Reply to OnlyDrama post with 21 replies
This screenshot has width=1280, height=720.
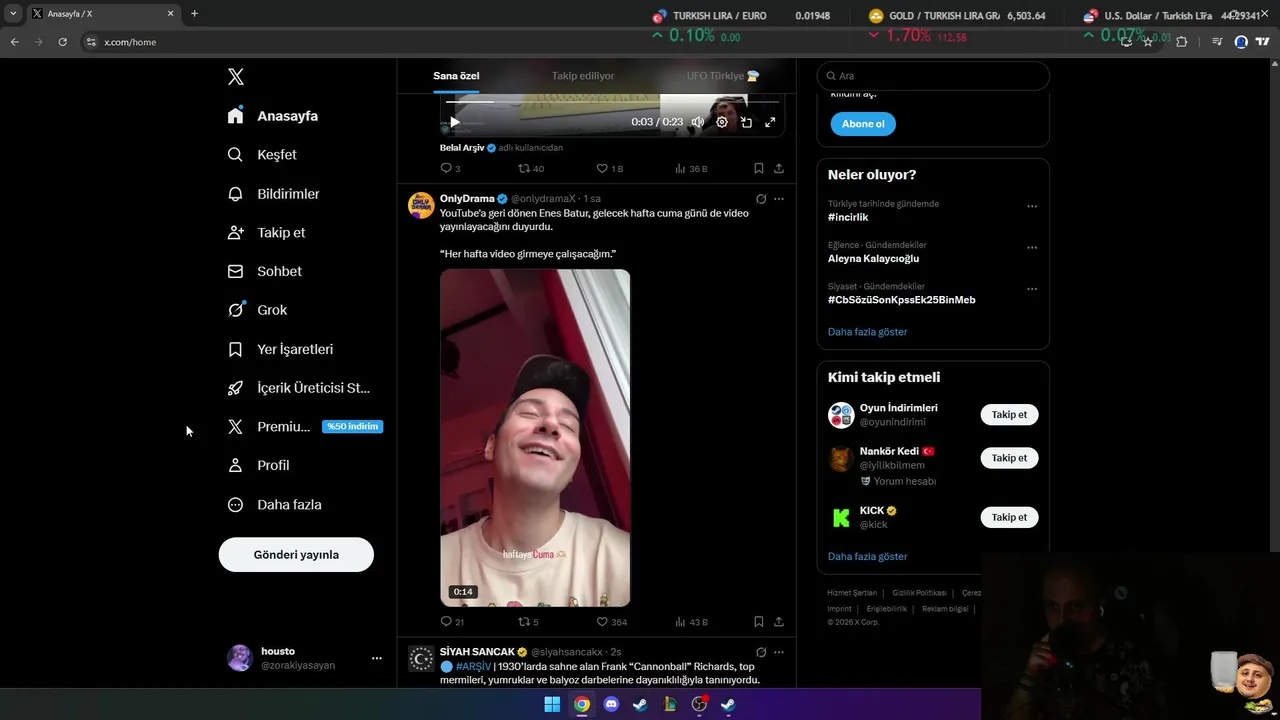(452, 622)
